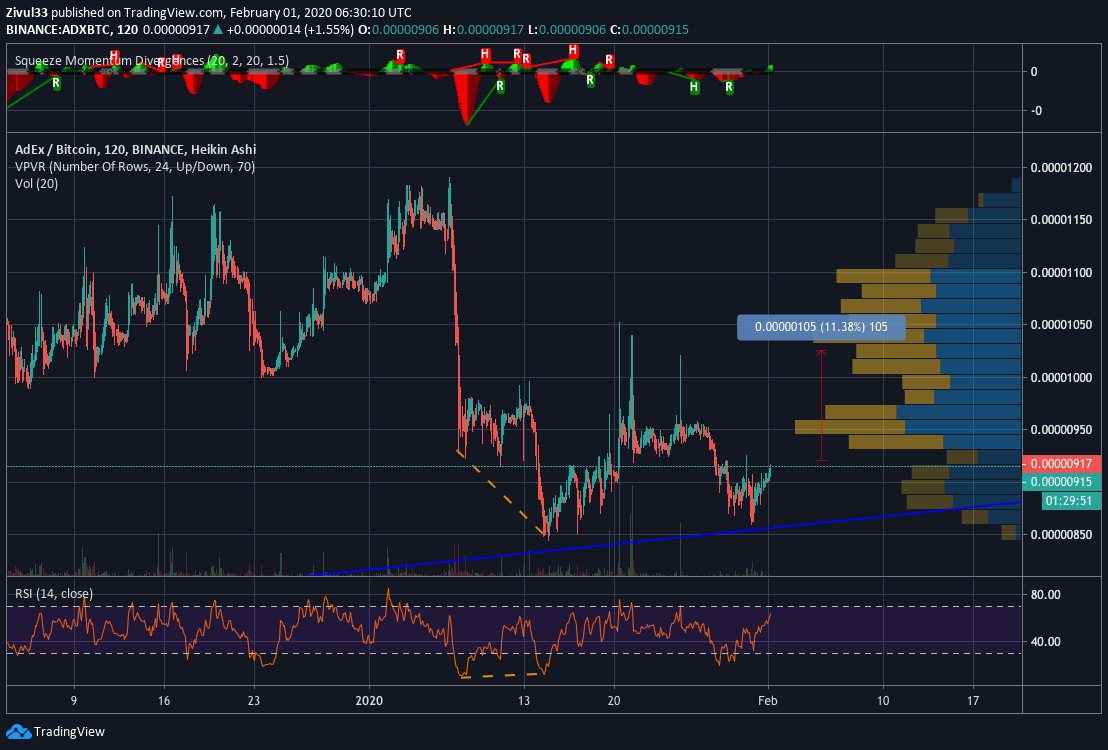This screenshot has width=1108, height=750.
Task: Open the VPVR indicator label
Action: pos(135,167)
